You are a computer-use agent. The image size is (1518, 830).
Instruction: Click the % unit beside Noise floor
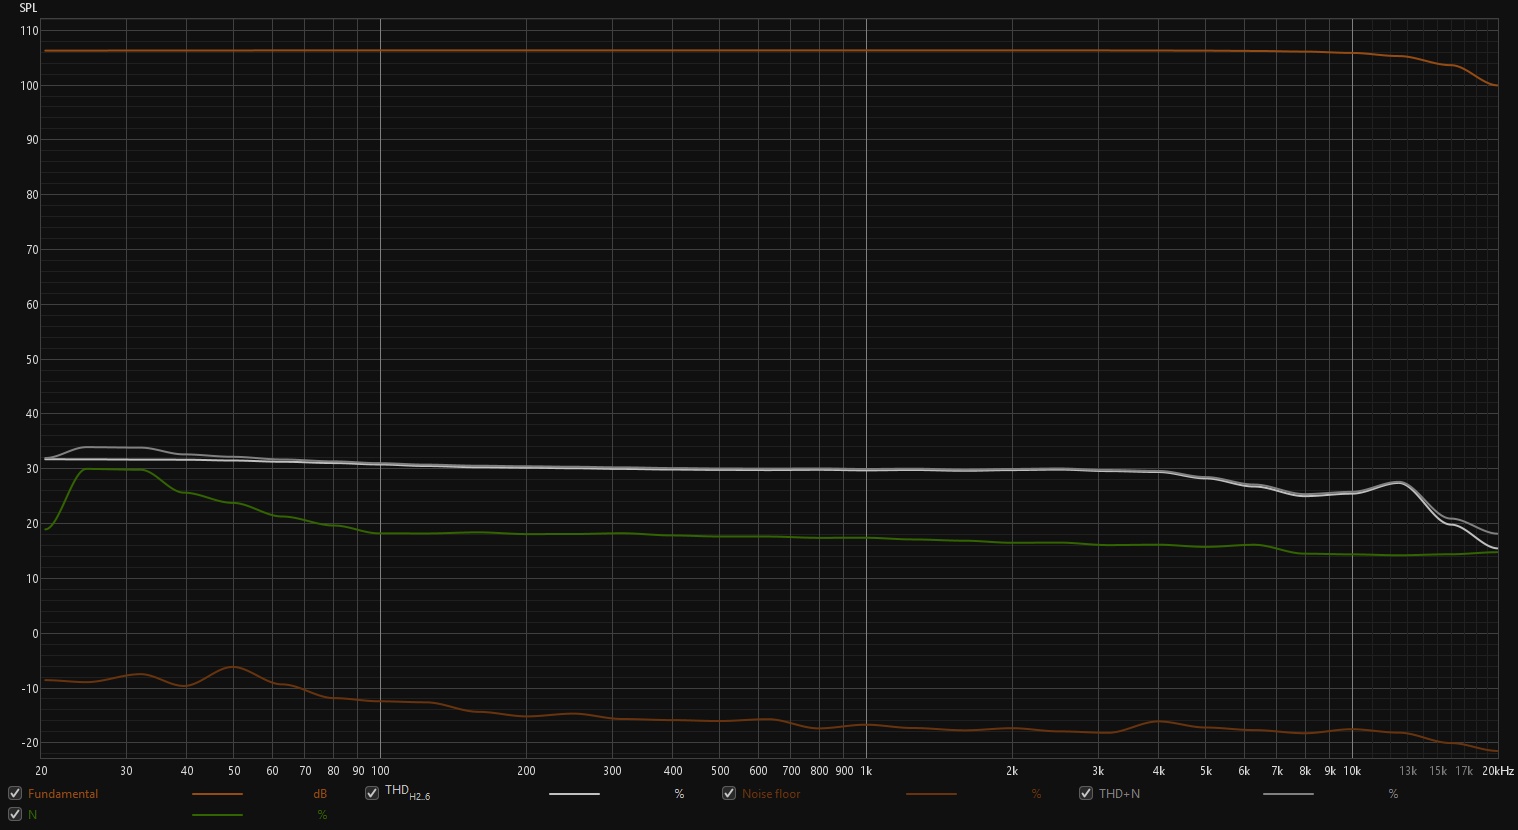1036,794
